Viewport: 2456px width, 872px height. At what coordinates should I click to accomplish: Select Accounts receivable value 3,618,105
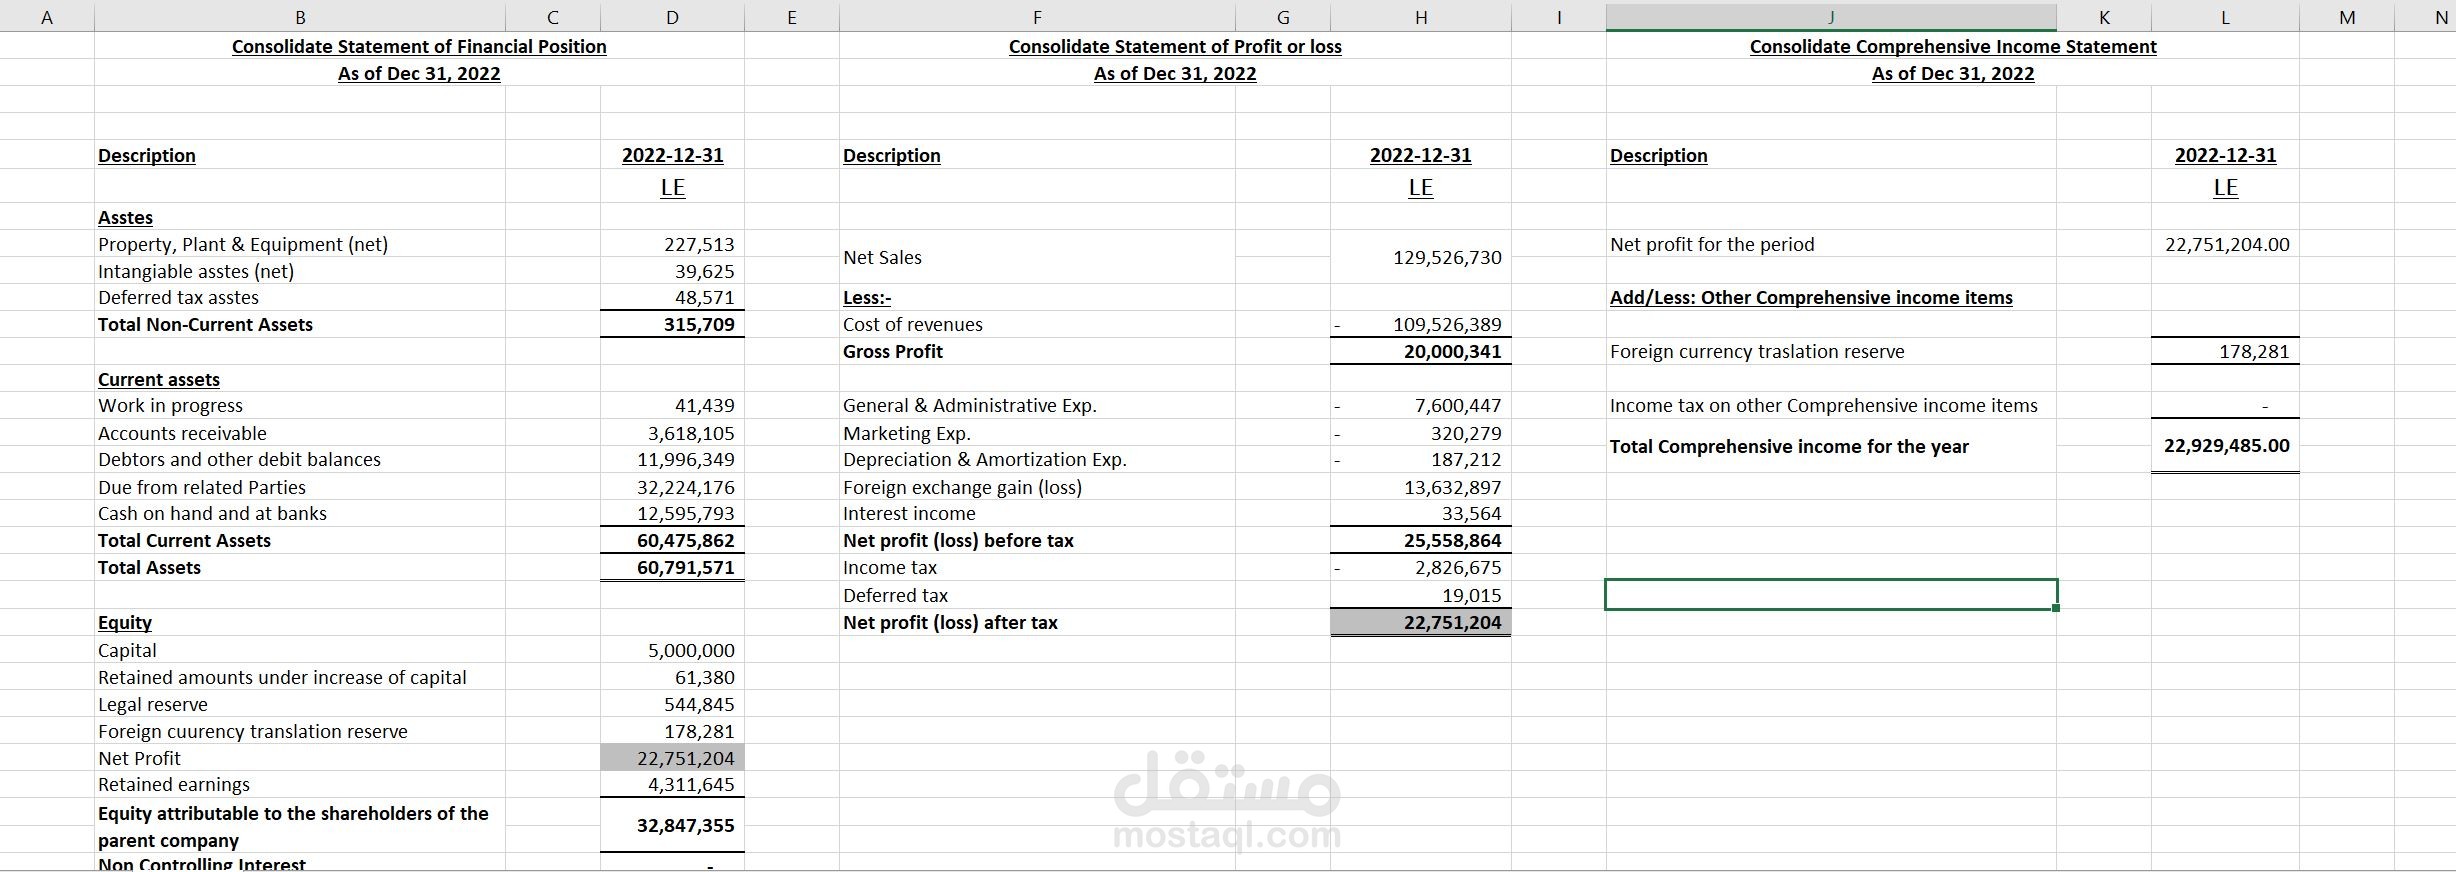click(690, 433)
